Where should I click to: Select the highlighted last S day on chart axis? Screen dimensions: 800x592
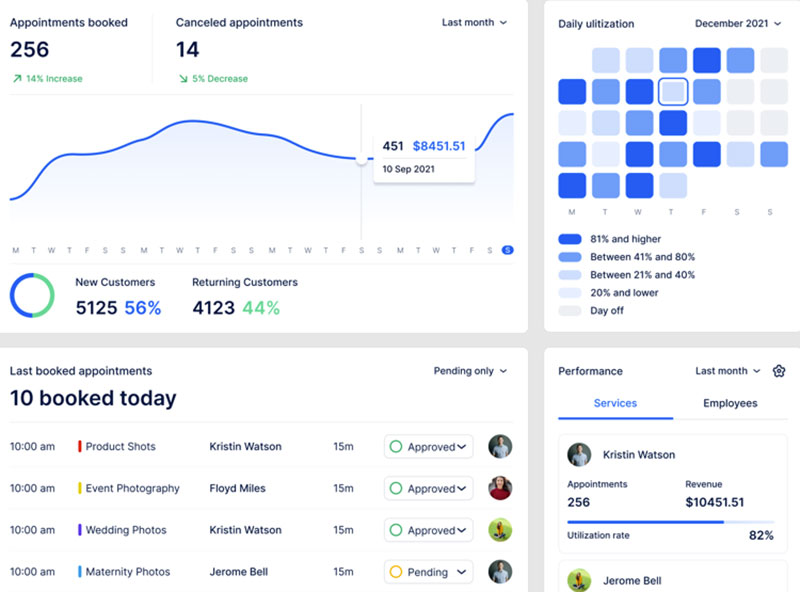pos(507,250)
